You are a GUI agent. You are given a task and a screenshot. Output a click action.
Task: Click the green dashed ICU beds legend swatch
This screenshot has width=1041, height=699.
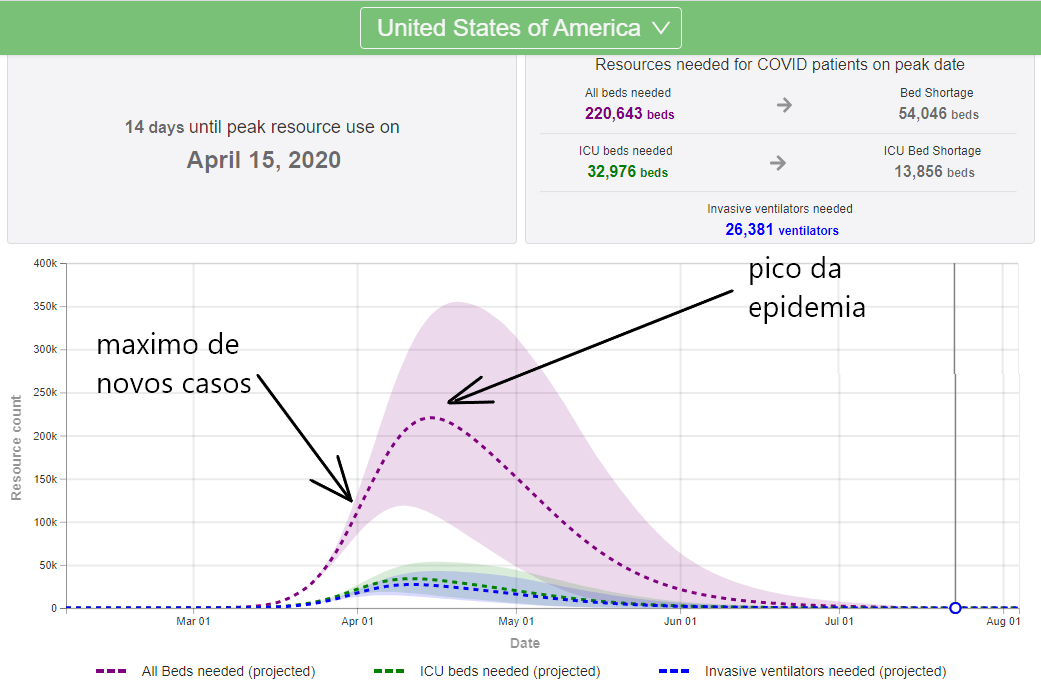pyautogui.click(x=389, y=671)
